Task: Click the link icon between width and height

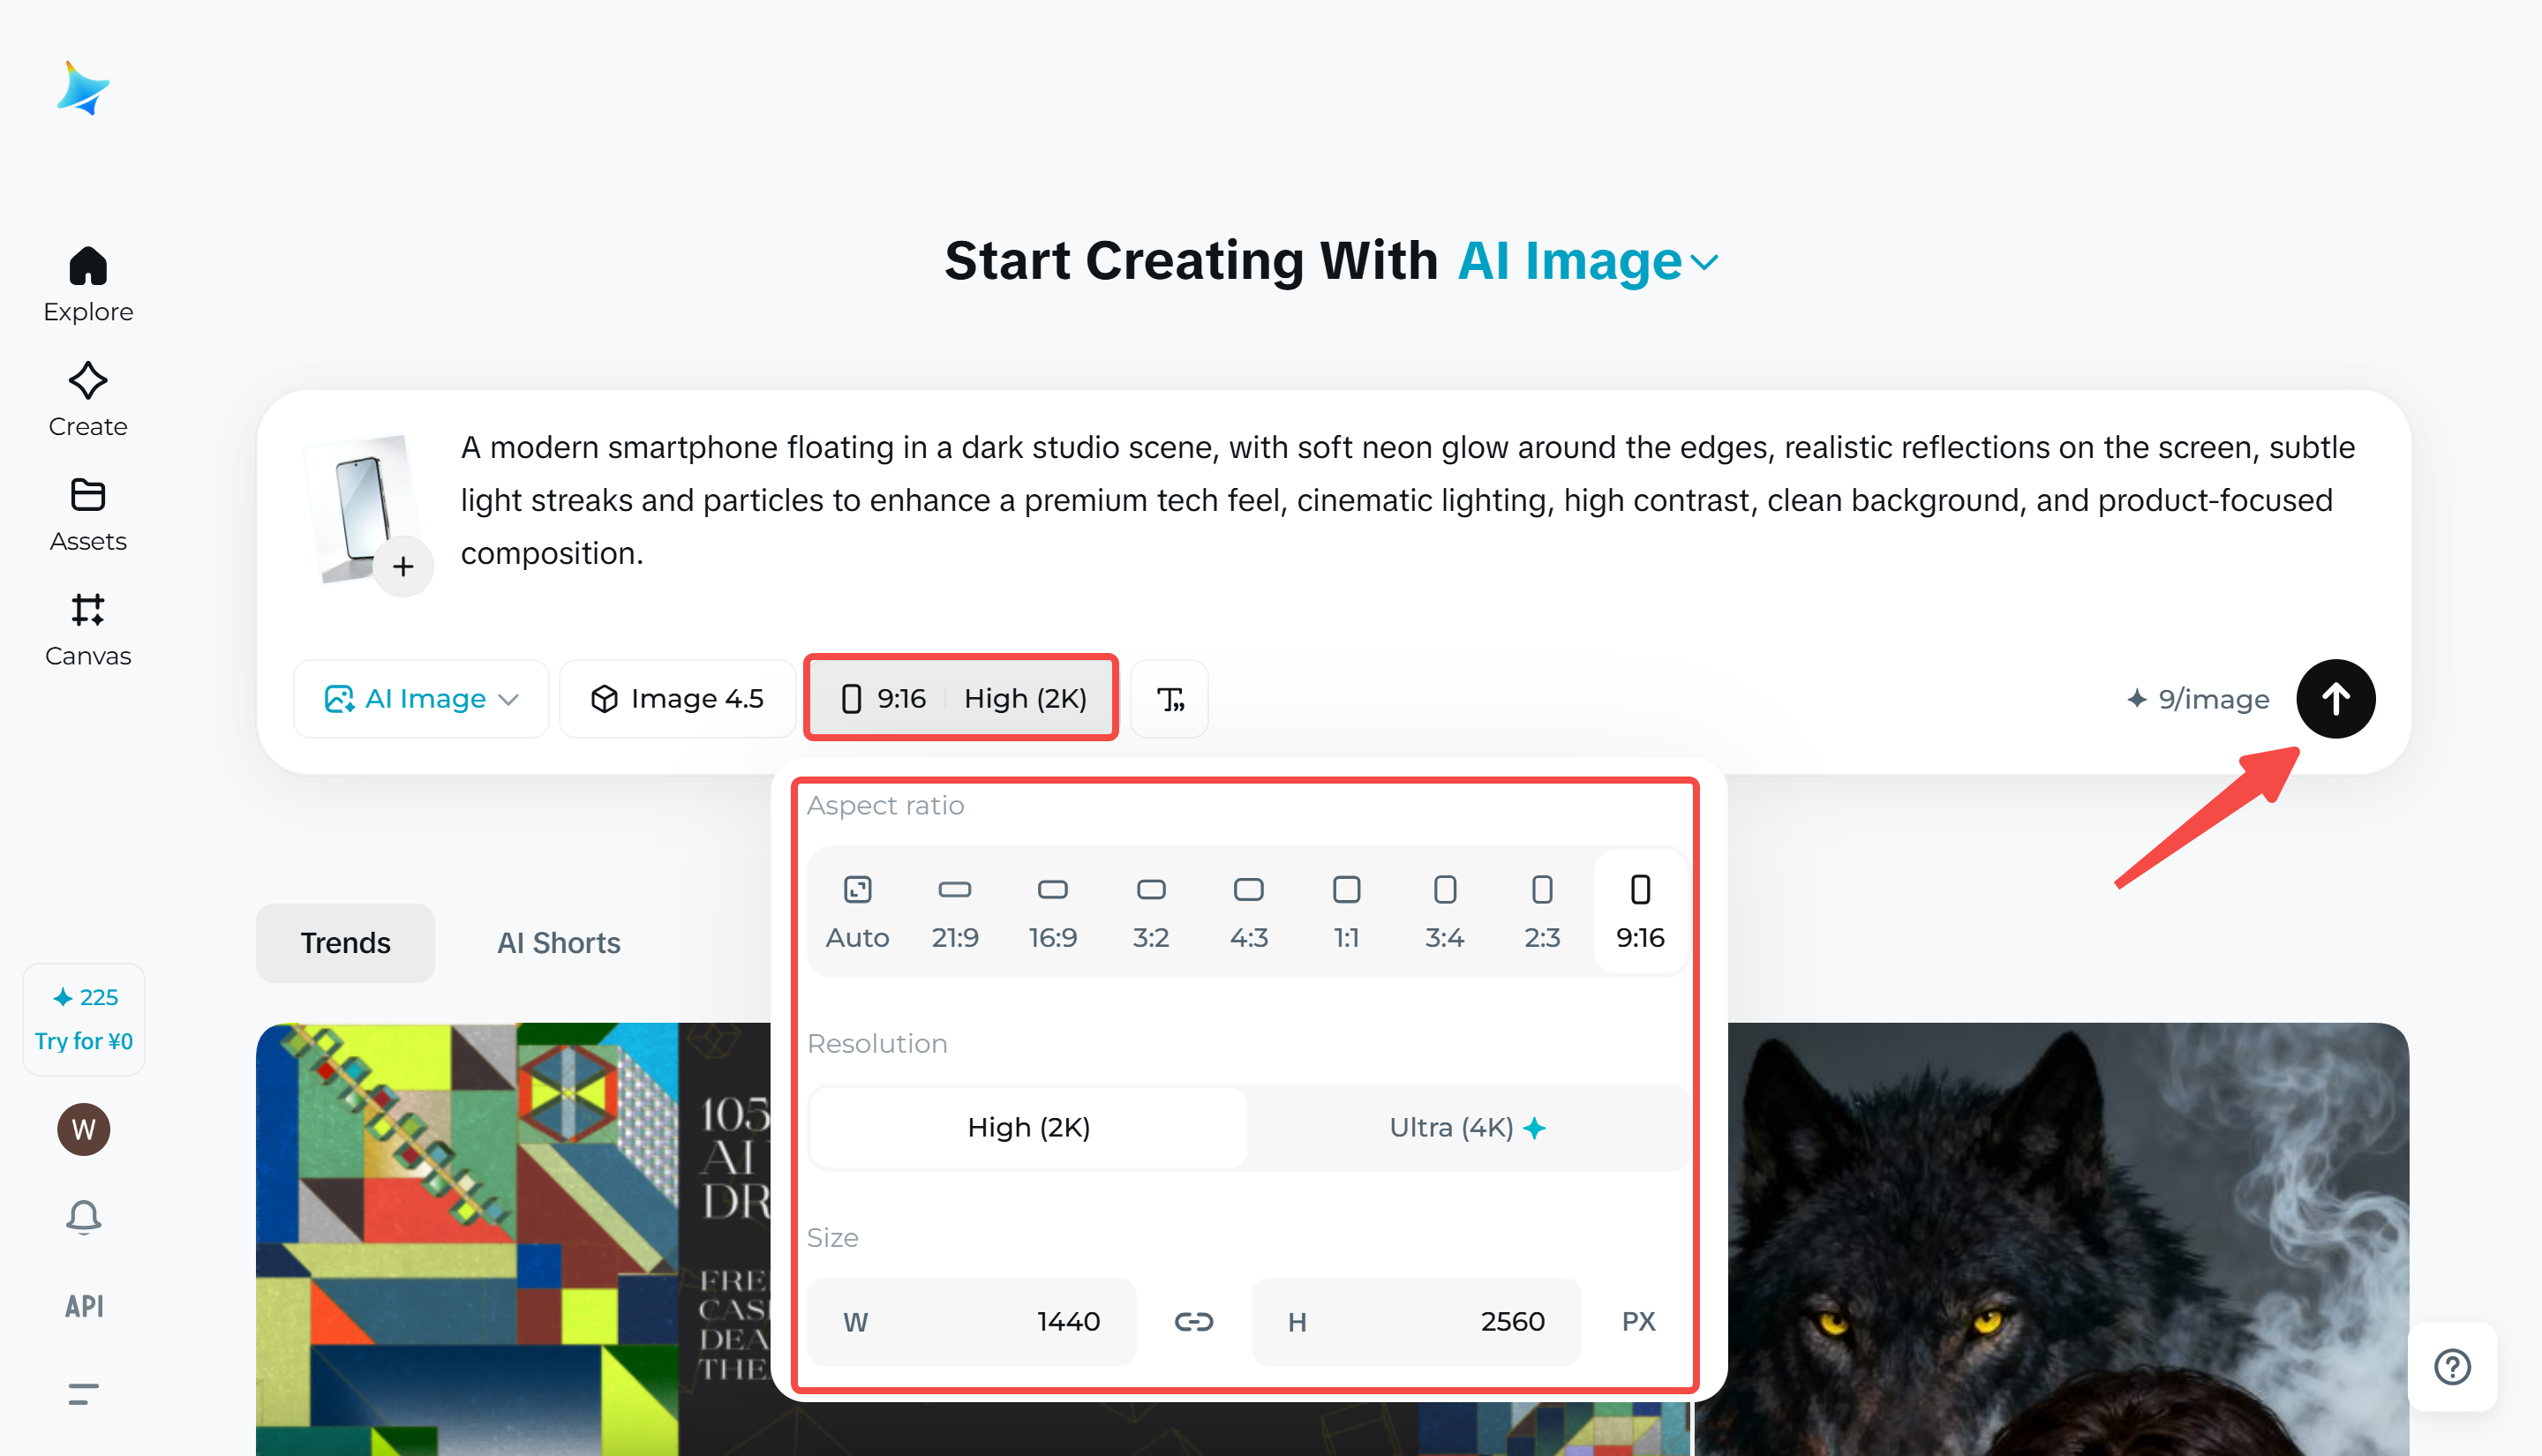Action: pyautogui.click(x=1194, y=1321)
